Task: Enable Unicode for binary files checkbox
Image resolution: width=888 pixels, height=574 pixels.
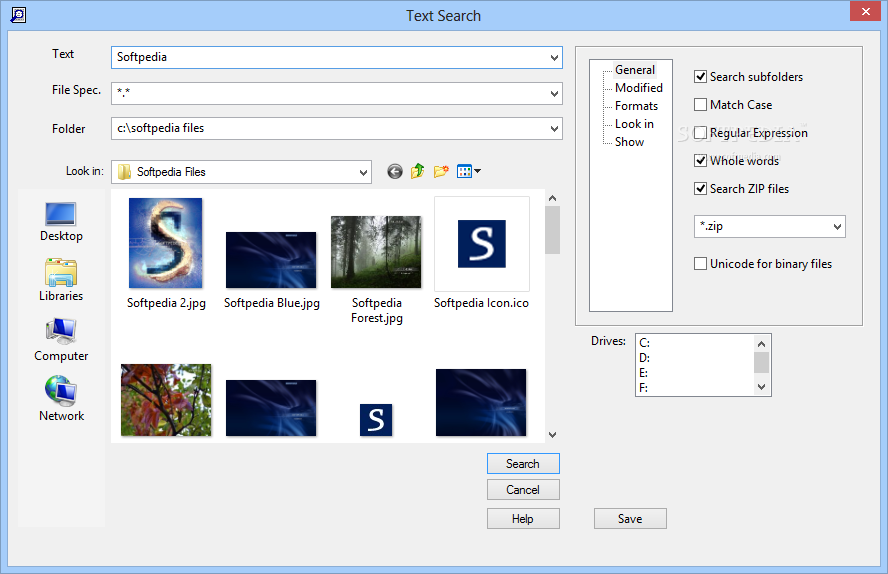Action: tap(701, 264)
